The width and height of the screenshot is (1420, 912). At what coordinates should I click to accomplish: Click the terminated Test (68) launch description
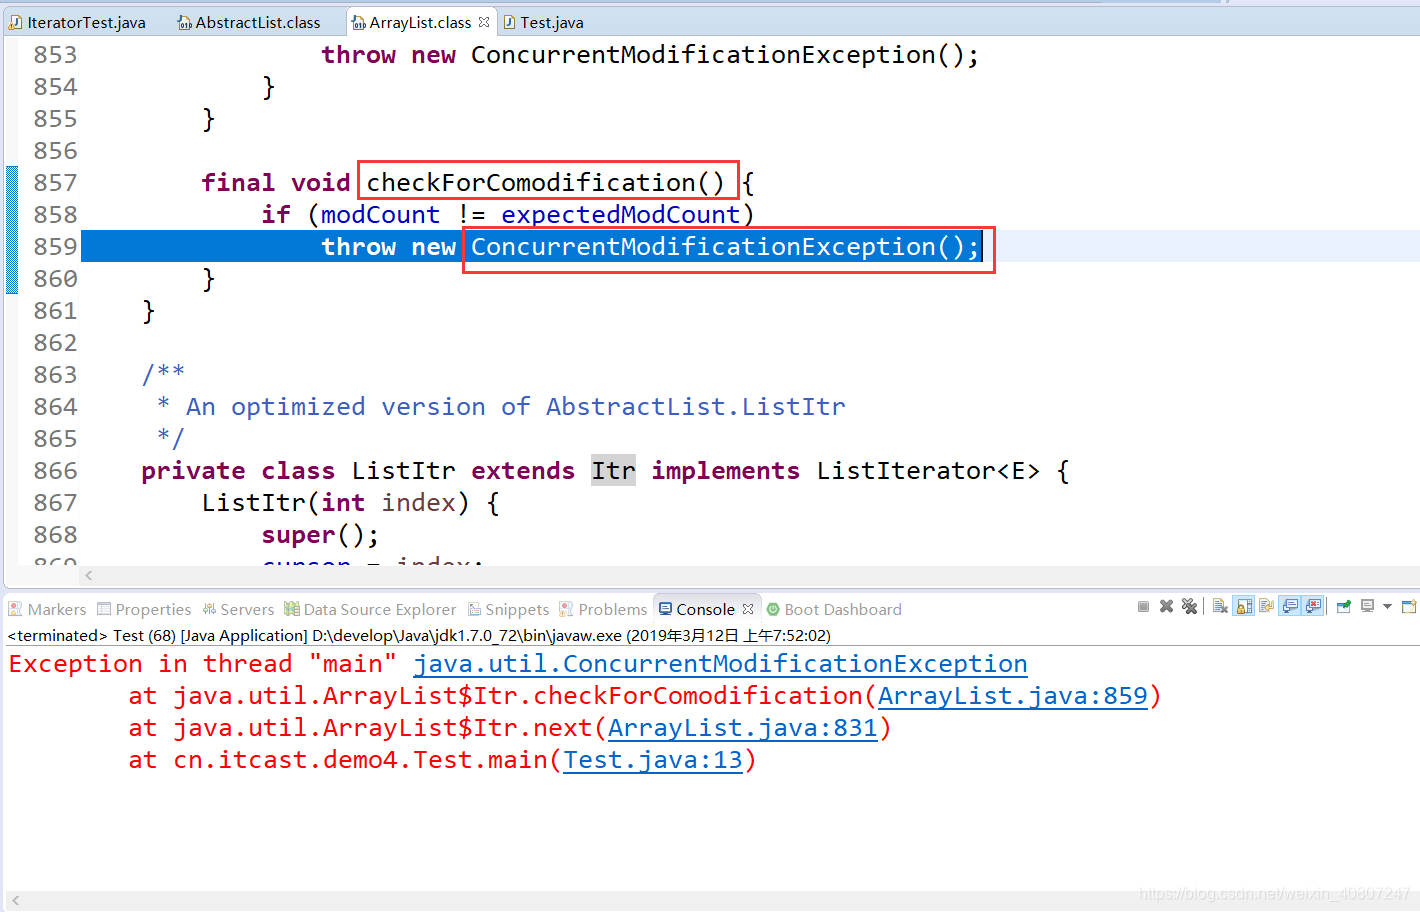click(x=419, y=636)
